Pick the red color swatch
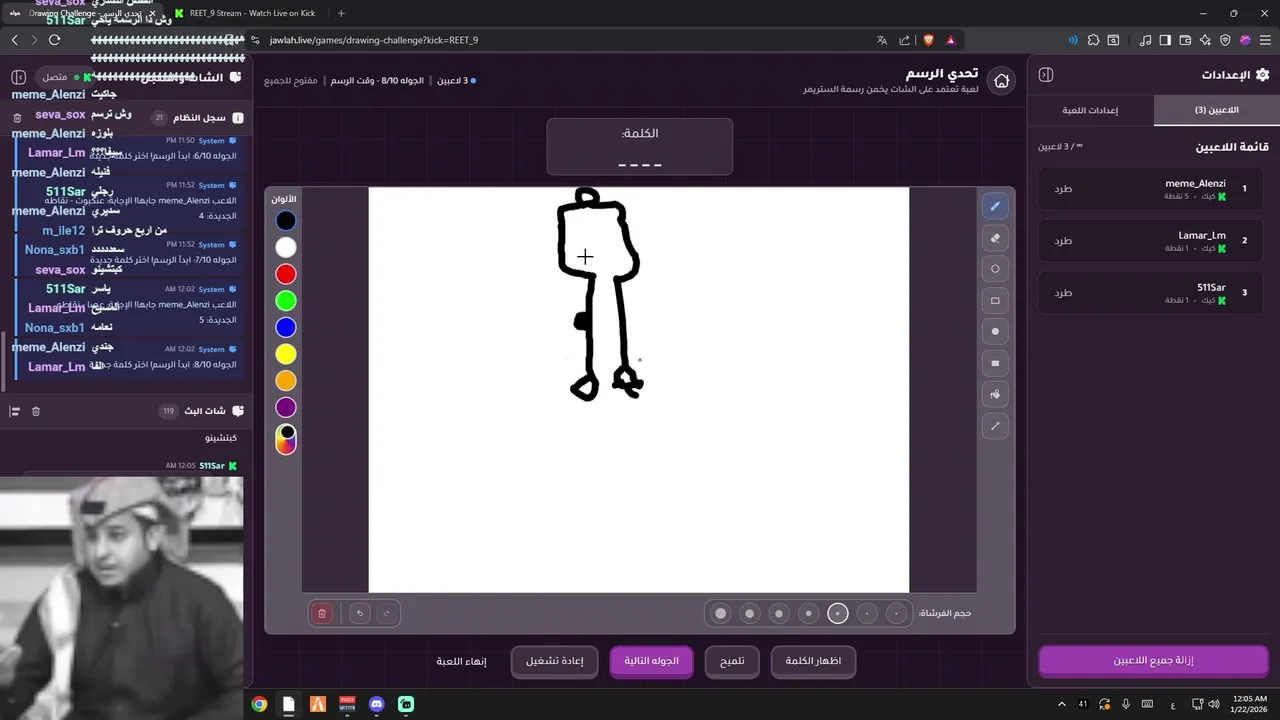1280x720 pixels. pos(286,274)
